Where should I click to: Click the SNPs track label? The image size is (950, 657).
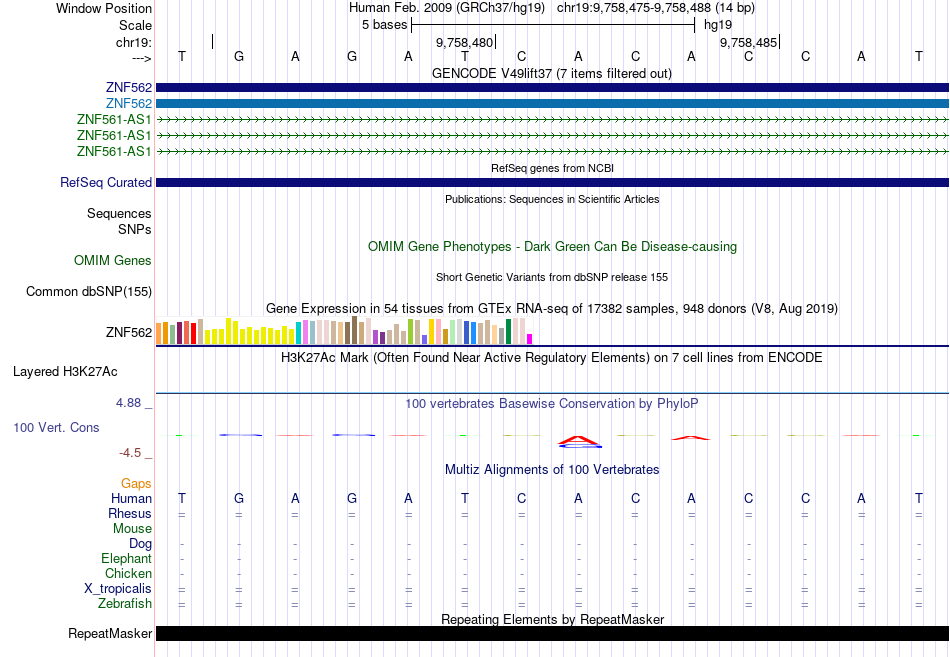coord(135,229)
